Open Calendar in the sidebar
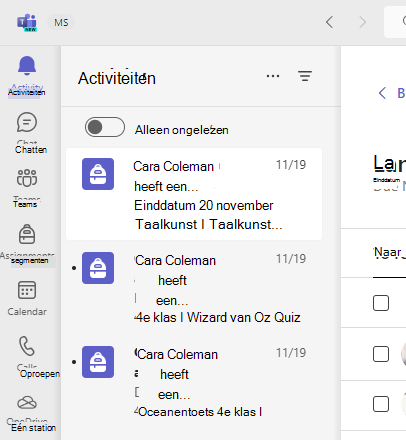Screen dimensions: 406x440 [x=27, y=298]
